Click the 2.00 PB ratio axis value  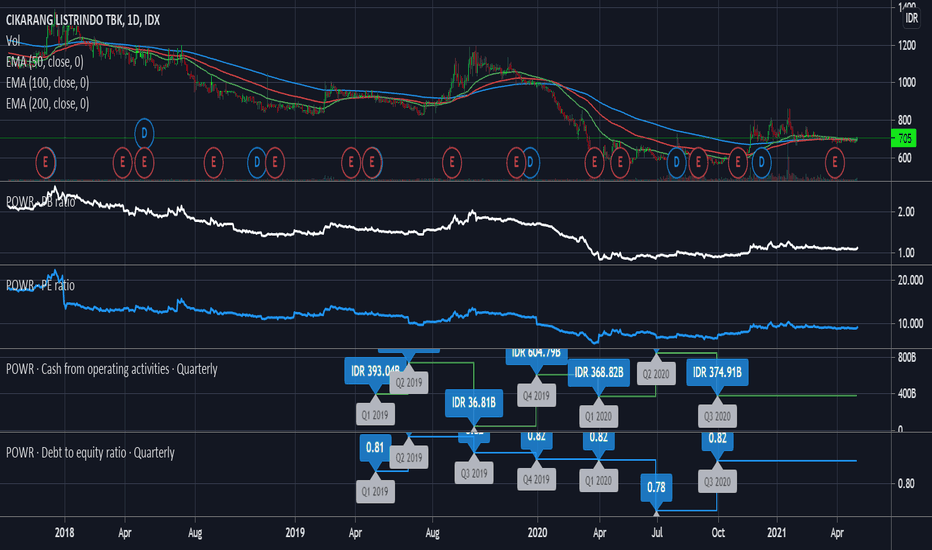tap(906, 212)
